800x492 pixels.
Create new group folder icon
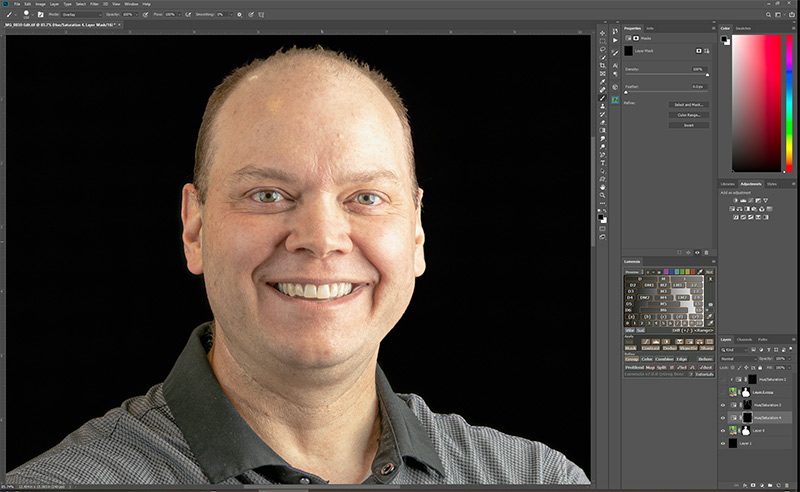[770, 485]
